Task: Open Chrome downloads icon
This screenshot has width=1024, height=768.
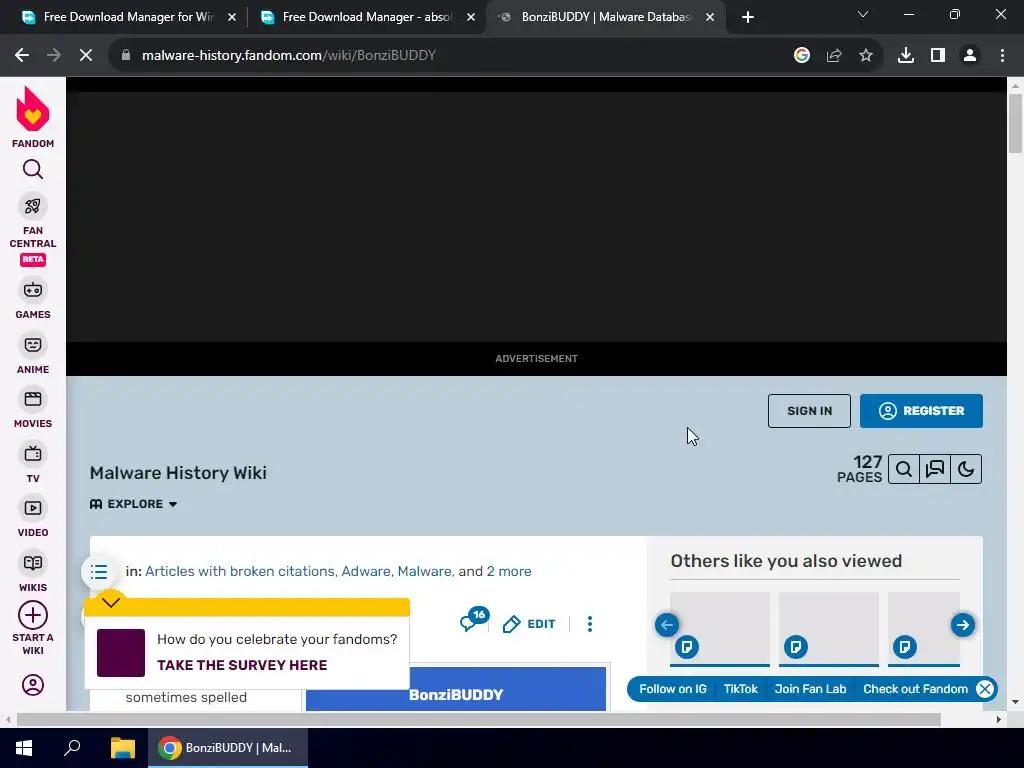Action: [906, 56]
